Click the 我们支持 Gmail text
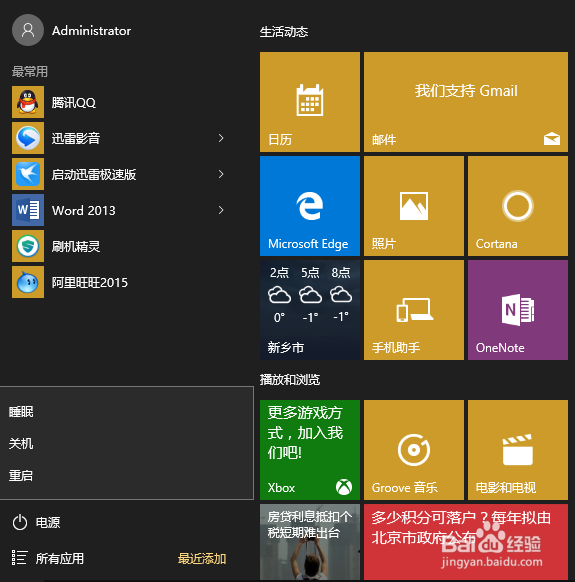This screenshot has height=582, width=575. 466,91
